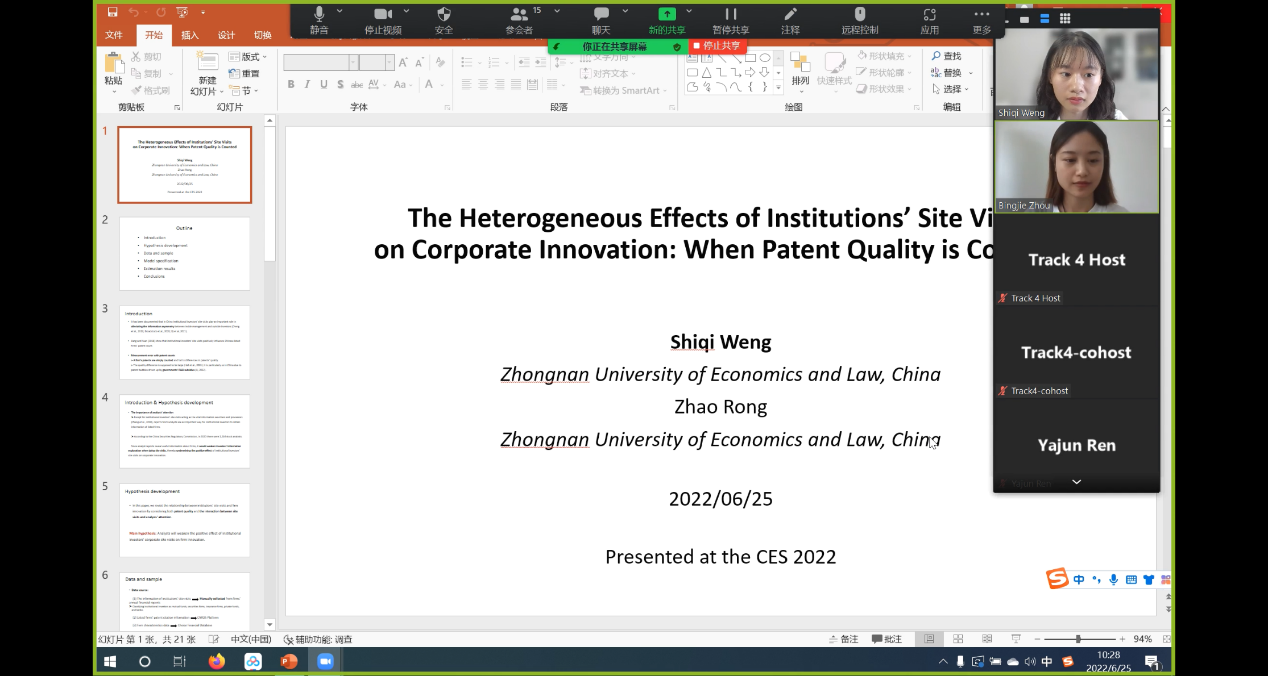Adjust the zoom slider in status bar
The height and width of the screenshot is (676, 1268).
[x=1077, y=639]
